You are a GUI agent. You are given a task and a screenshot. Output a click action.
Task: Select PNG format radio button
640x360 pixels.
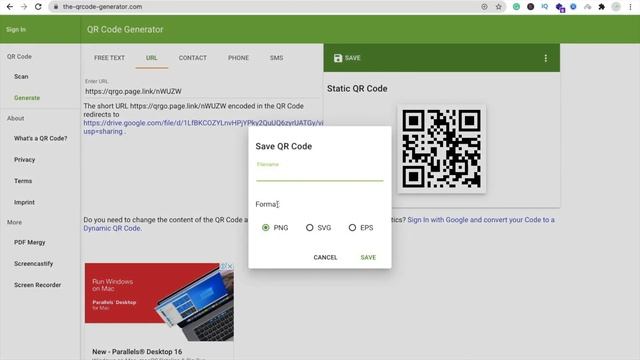click(x=266, y=227)
